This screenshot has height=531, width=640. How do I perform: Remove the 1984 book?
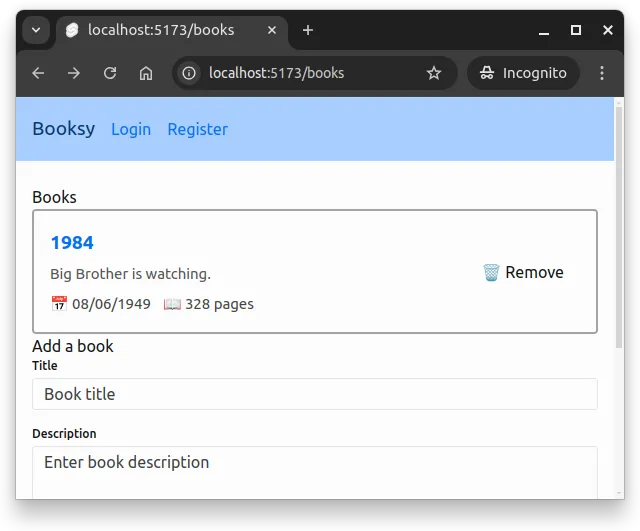[523, 272]
